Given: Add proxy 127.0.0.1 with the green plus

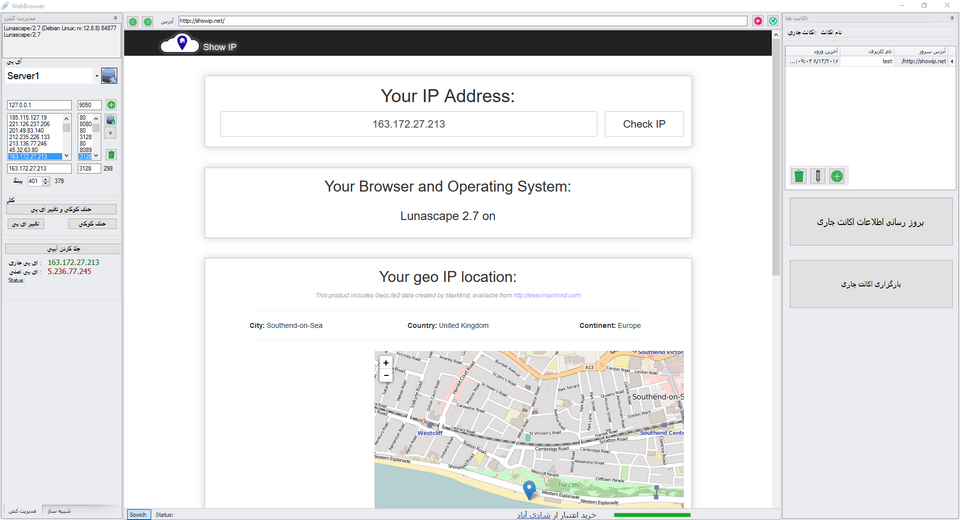Looking at the screenshot, I should coord(111,105).
